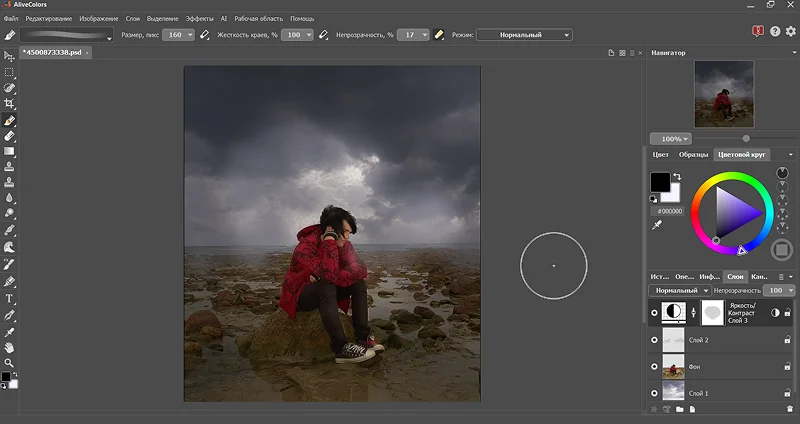Click the #000000 hex color field

[x=669, y=211]
